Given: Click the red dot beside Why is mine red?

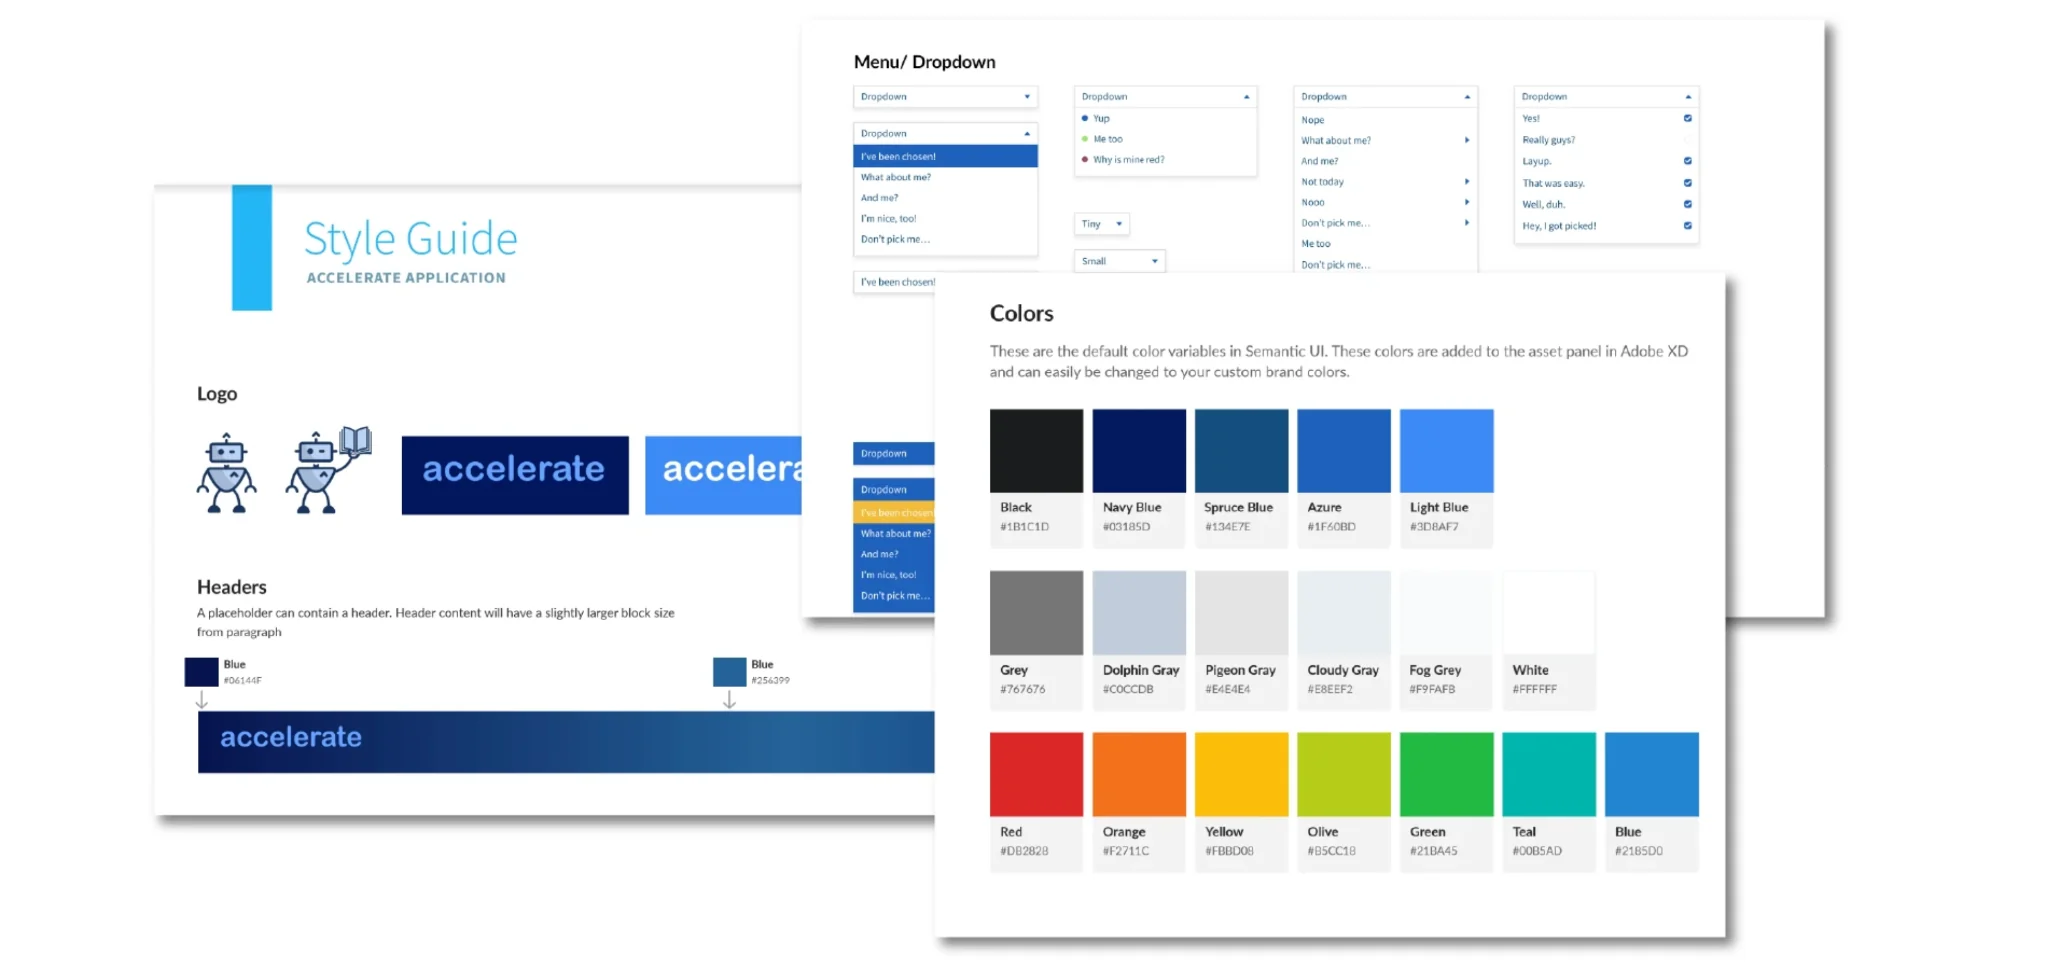Looking at the screenshot, I should (1085, 159).
